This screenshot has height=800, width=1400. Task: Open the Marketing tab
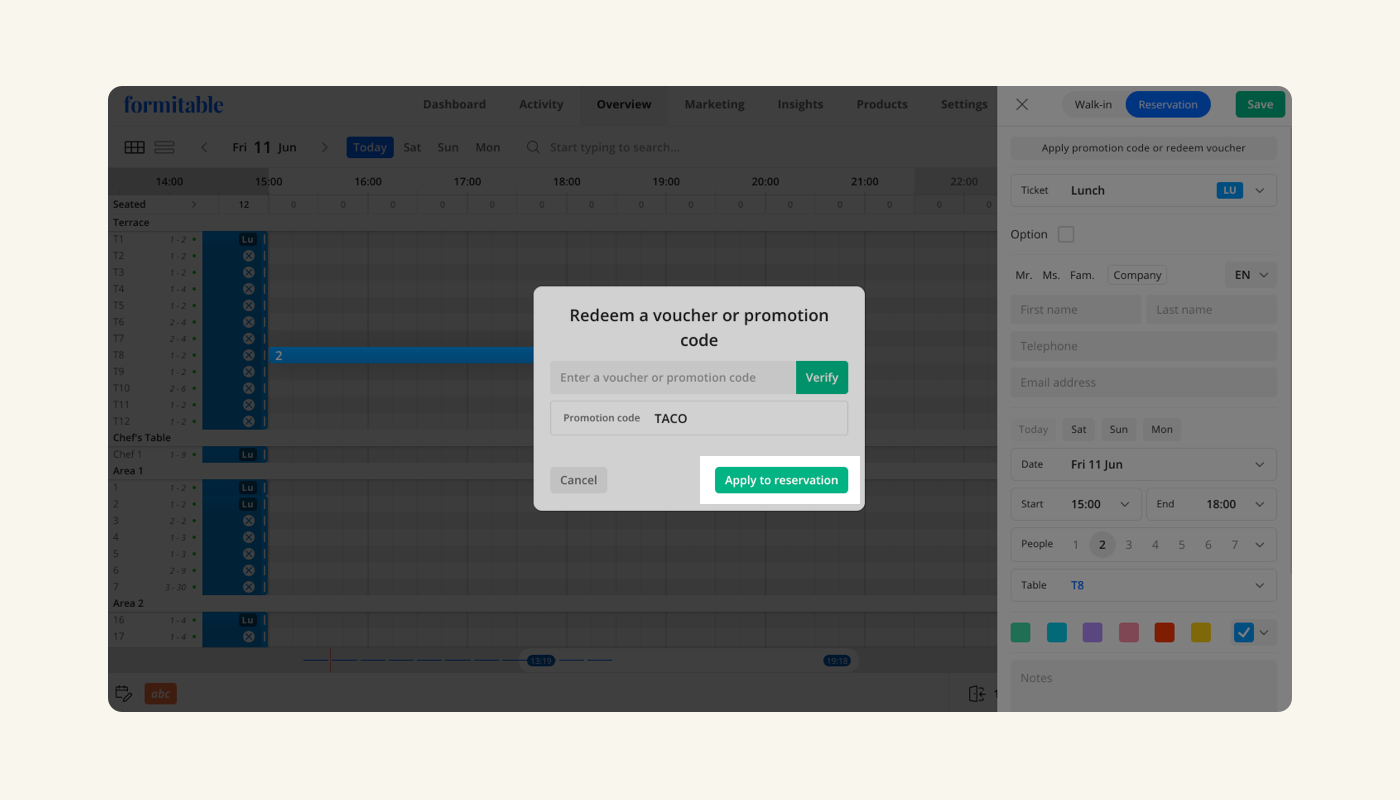coord(714,104)
